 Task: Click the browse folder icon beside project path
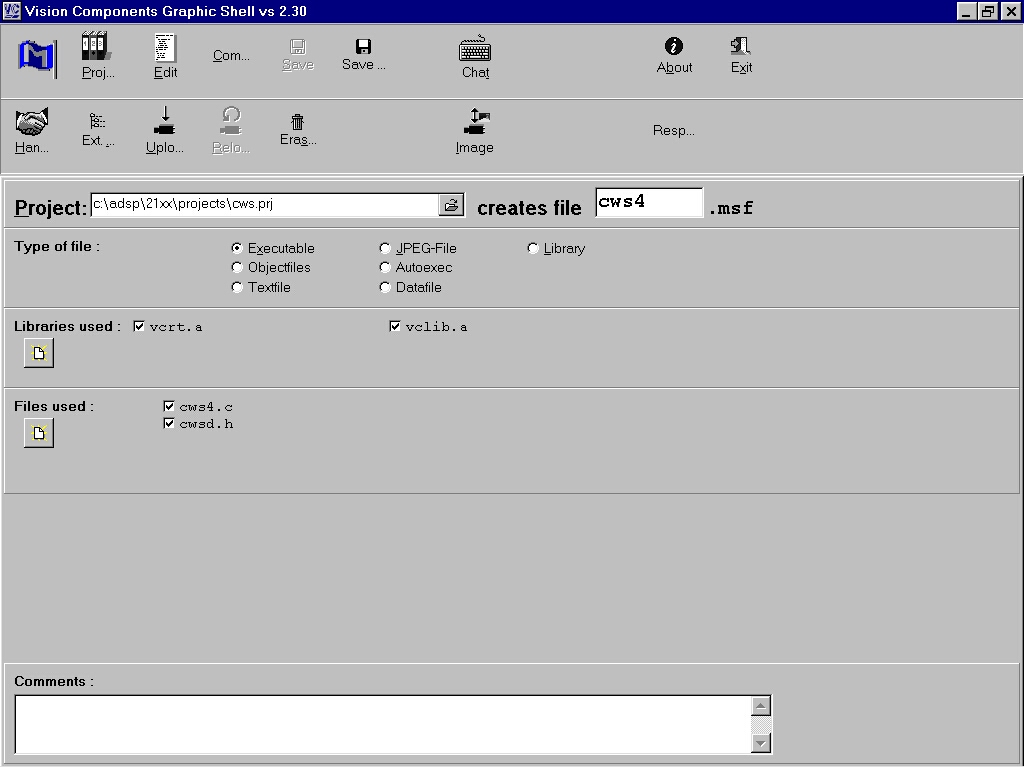pyautogui.click(x=451, y=205)
